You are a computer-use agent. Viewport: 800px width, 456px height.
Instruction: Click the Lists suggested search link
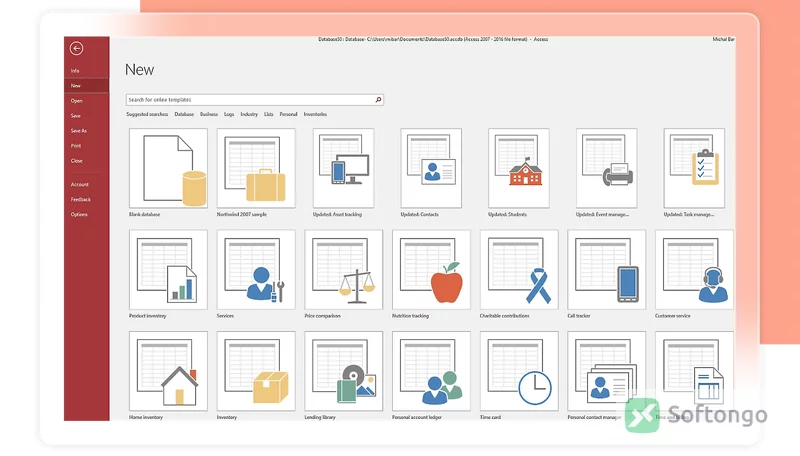(x=269, y=114)
